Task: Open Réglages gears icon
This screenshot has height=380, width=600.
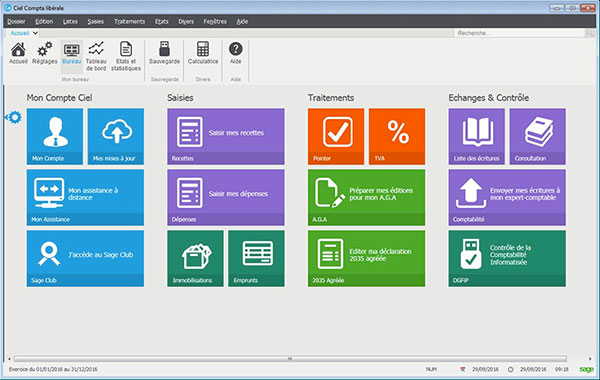Action: (44, 53)
